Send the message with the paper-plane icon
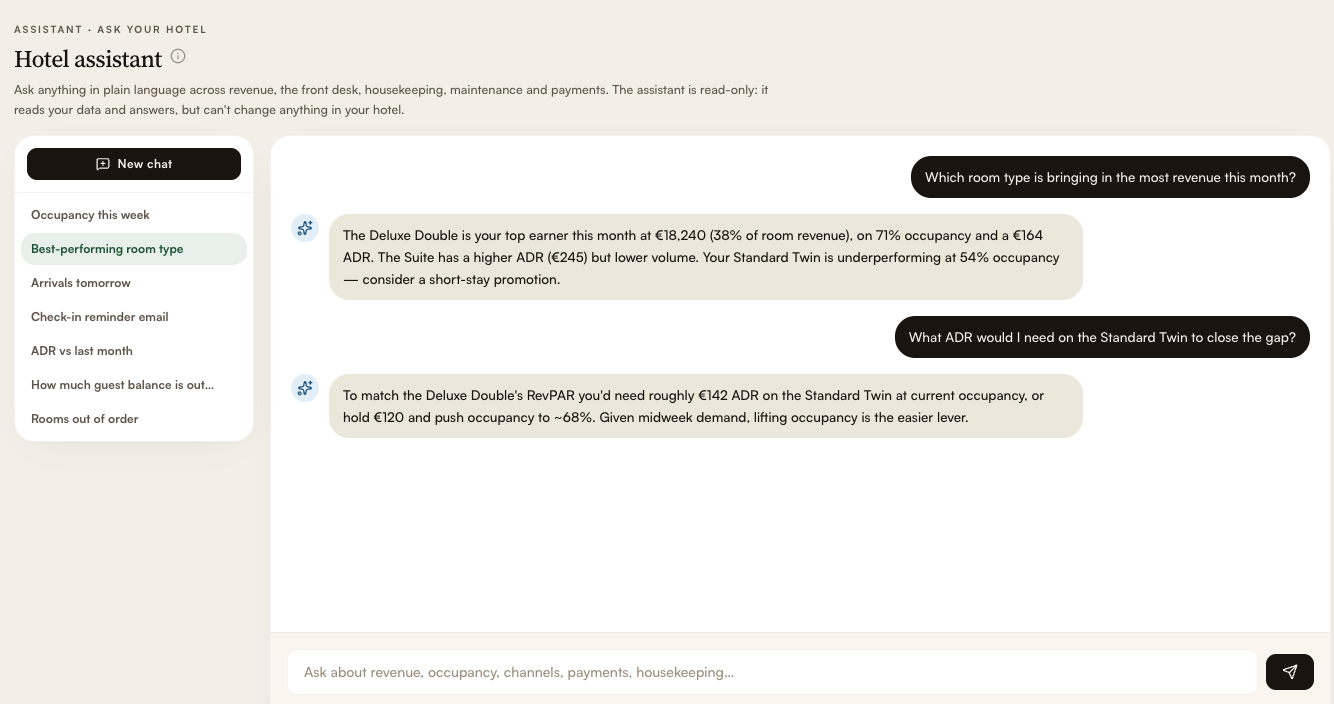1334x704 pixels. coord(1289,672)
